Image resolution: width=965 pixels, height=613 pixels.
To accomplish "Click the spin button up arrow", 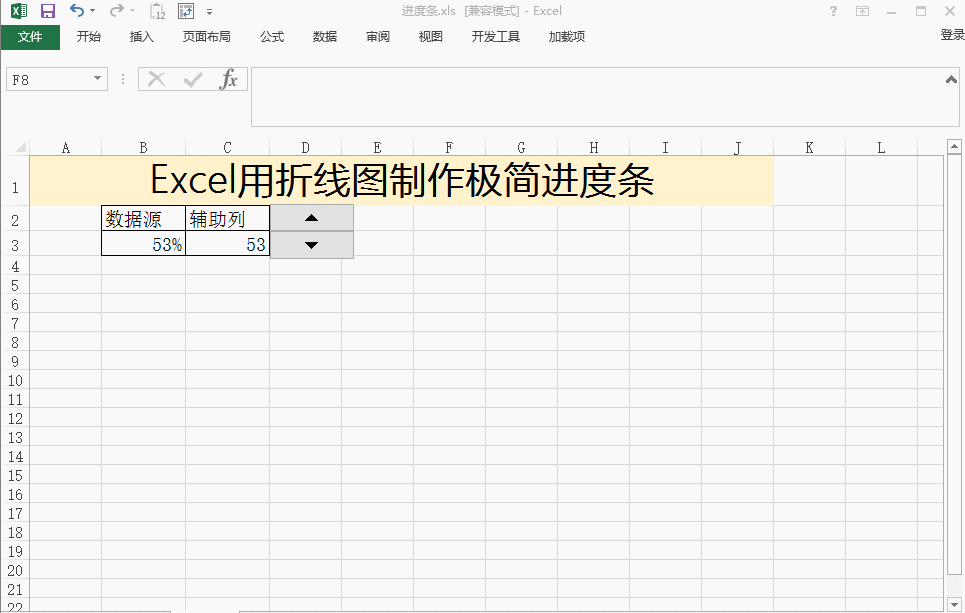I will coord(310,217).
